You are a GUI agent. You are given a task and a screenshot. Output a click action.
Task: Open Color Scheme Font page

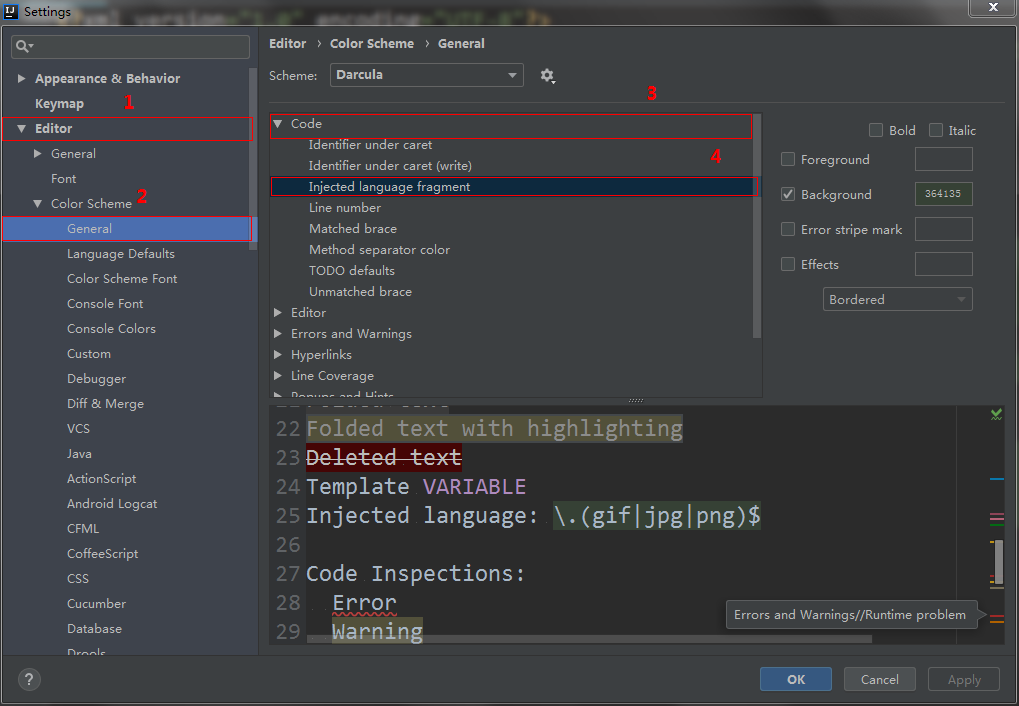[122, 279]
